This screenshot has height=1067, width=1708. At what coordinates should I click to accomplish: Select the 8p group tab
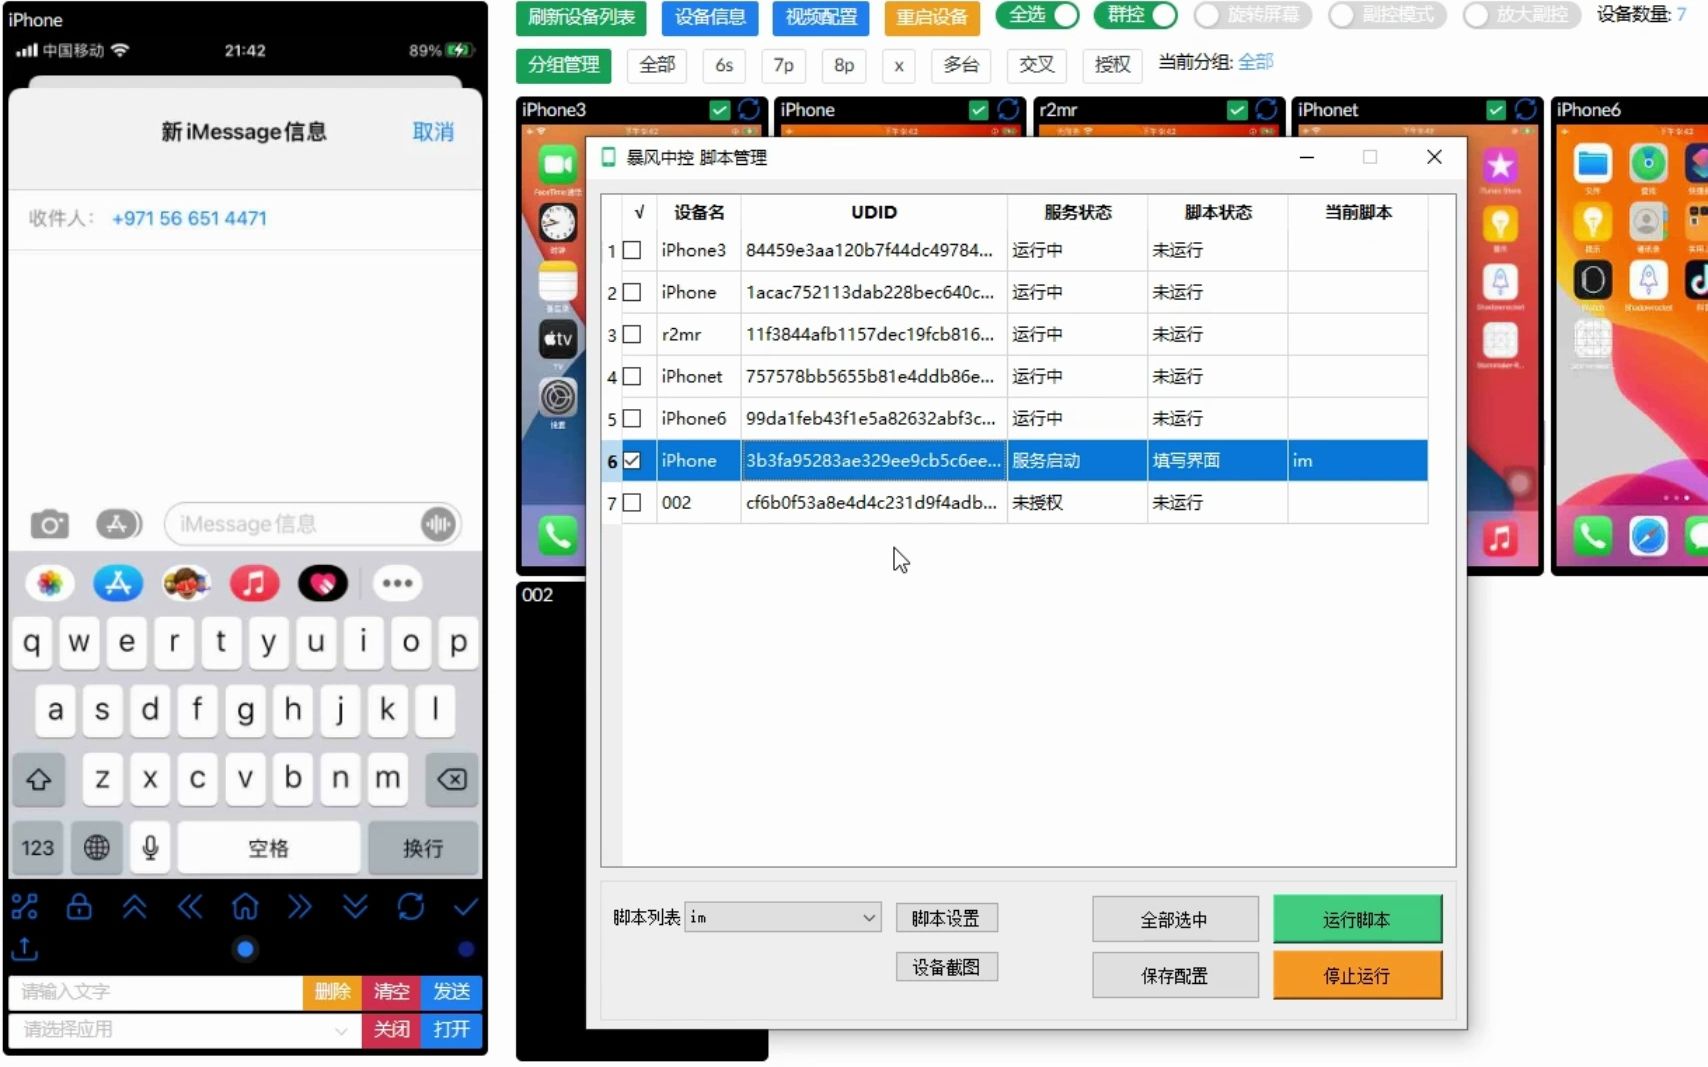[844, 65]
